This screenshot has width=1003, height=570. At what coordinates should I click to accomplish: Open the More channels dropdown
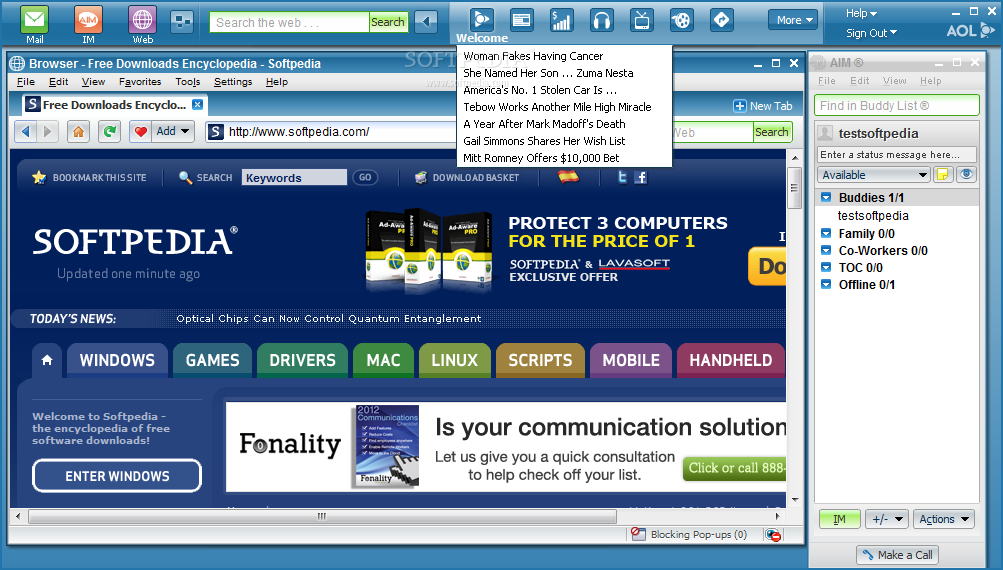[793, 20]
